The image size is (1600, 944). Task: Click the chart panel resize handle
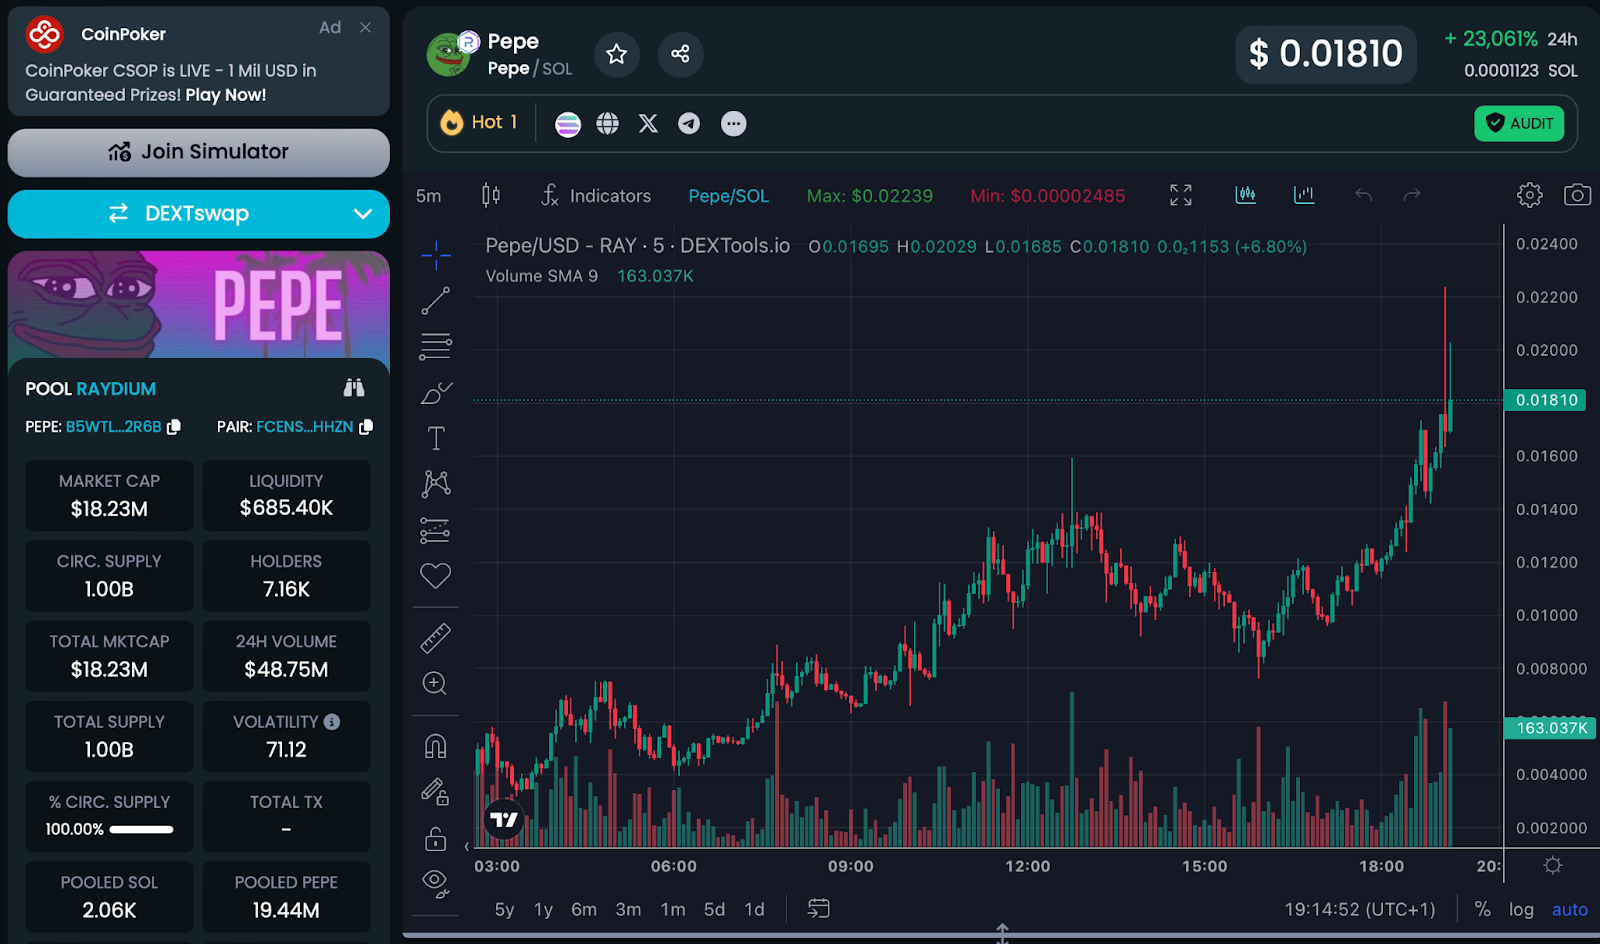pyautogui.click(x=1002, y=934)
